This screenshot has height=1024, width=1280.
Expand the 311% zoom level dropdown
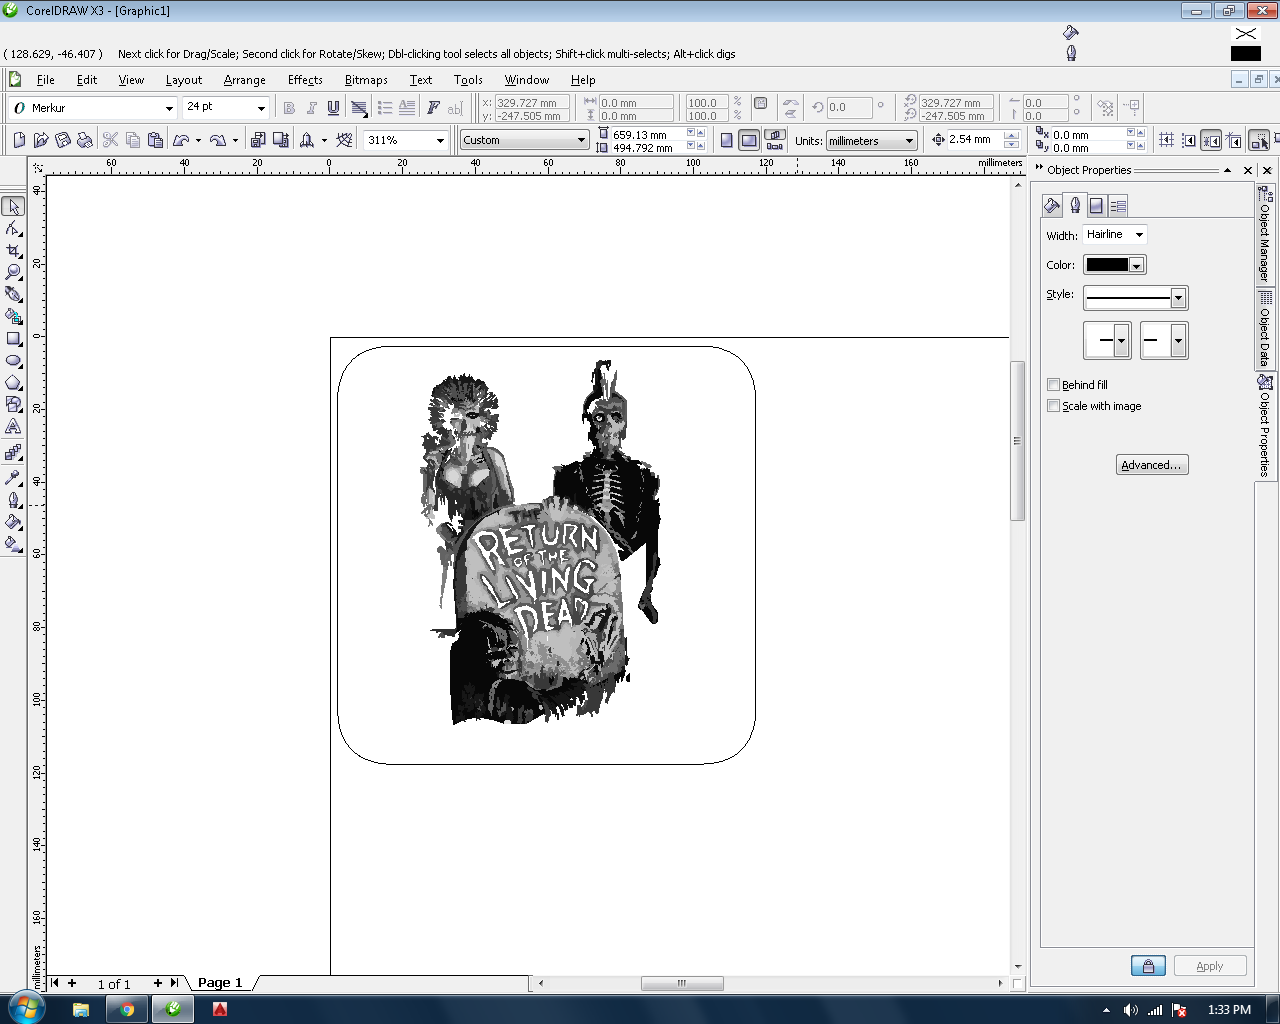tap(440, 141)
